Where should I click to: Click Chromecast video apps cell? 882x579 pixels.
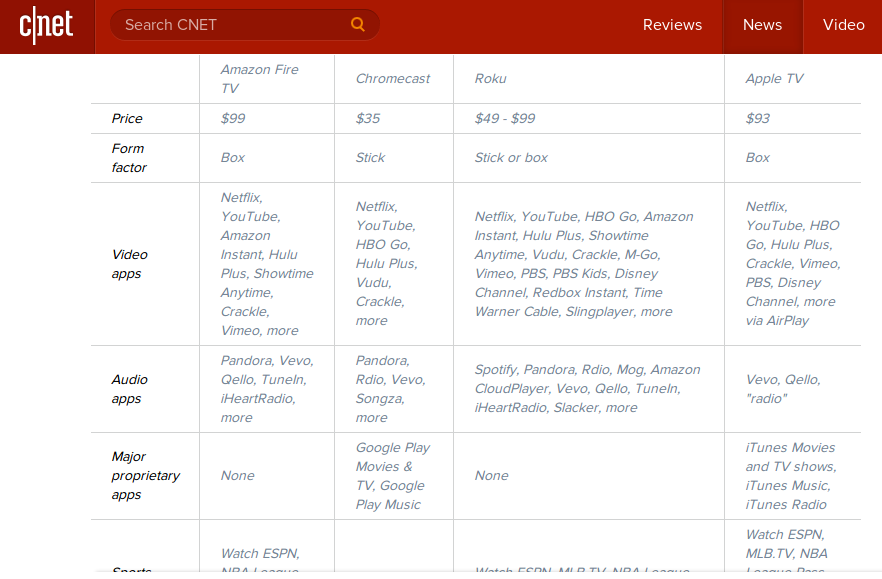click(x=386, y=264)
